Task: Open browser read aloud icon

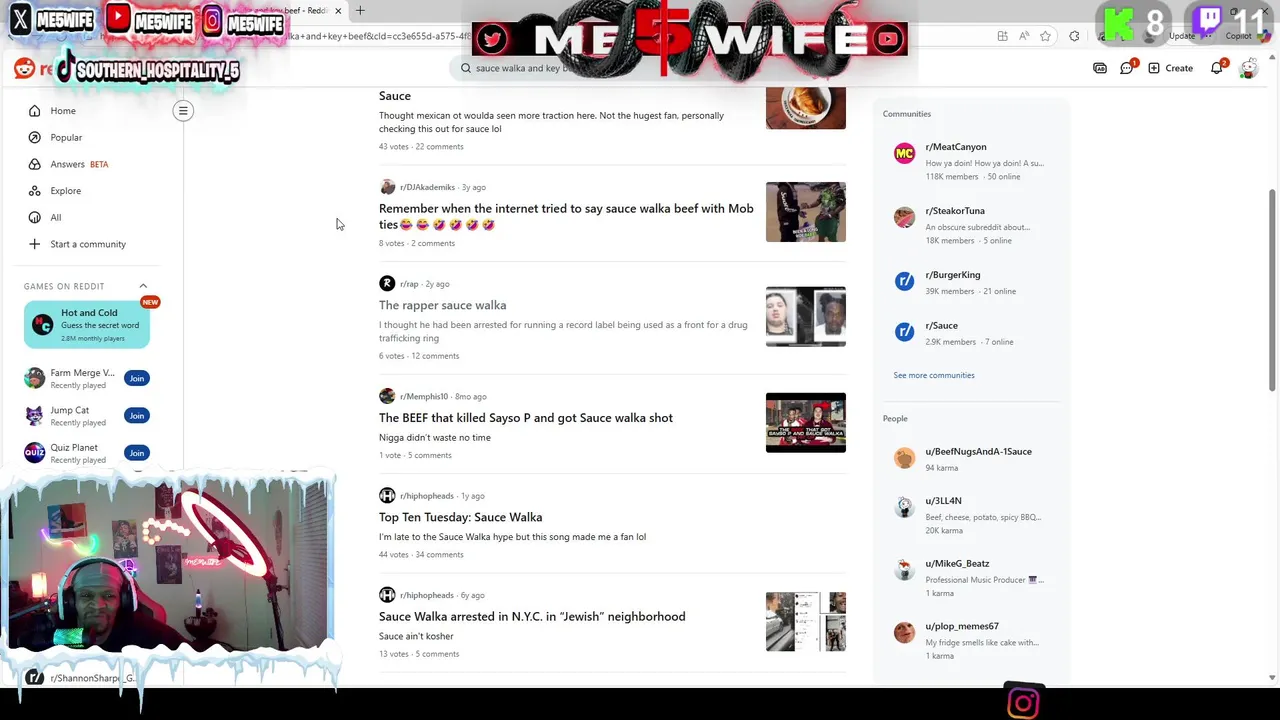Action: tap(1024, 36)
